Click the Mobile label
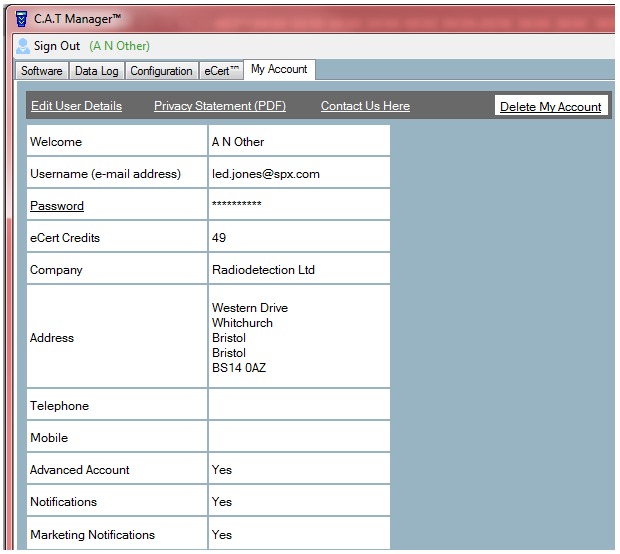 [x=49, y=438]
